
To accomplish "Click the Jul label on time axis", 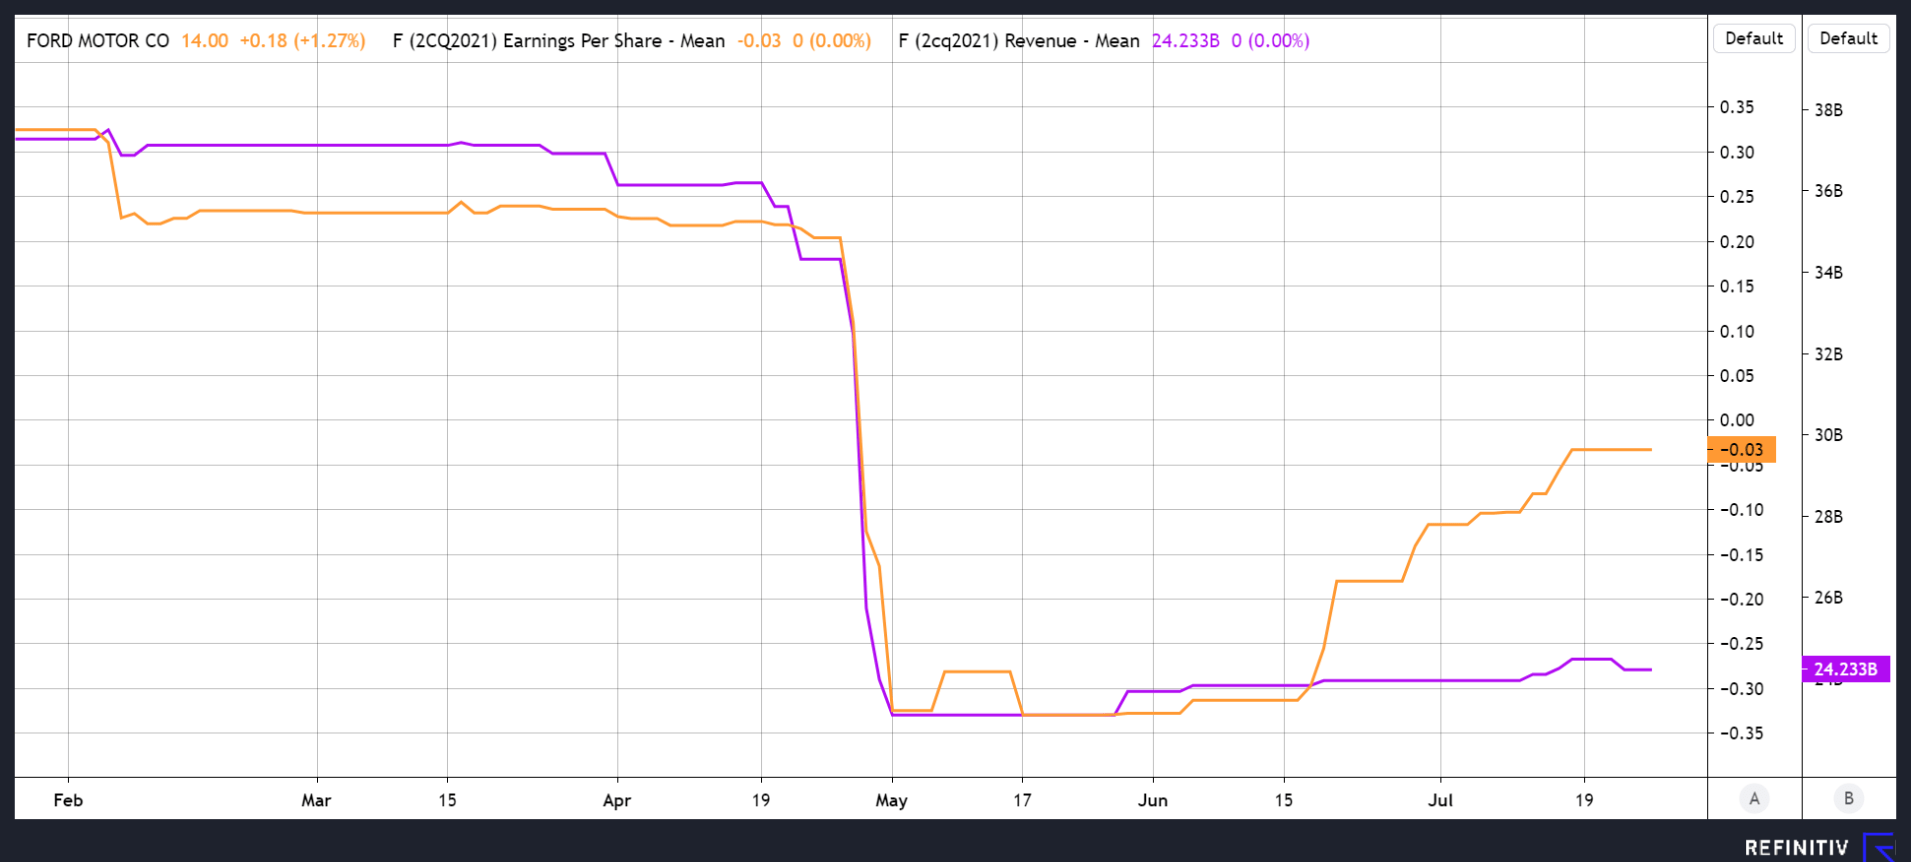I will coord(1440,800).
